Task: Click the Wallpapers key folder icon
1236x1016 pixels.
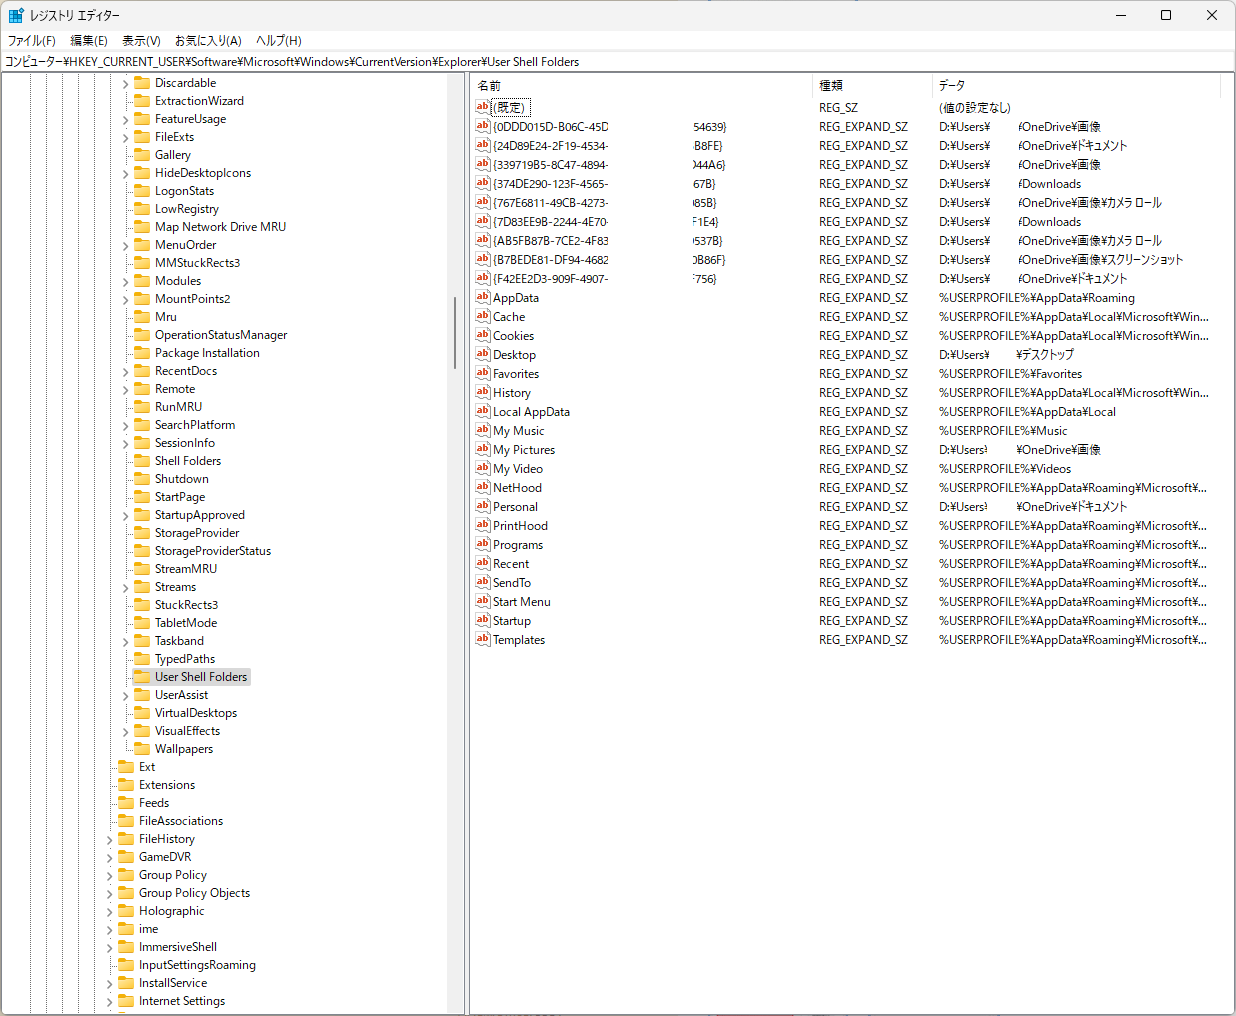Action: pos(142,749)
